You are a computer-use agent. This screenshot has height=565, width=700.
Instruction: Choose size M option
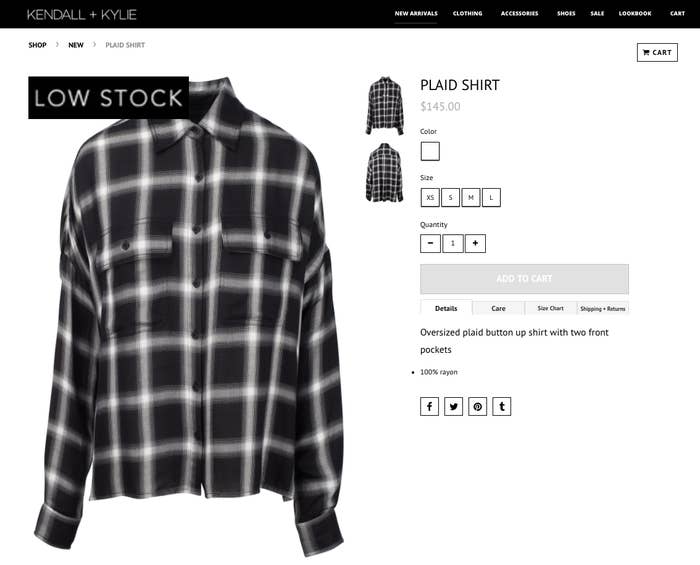[471, 197]
